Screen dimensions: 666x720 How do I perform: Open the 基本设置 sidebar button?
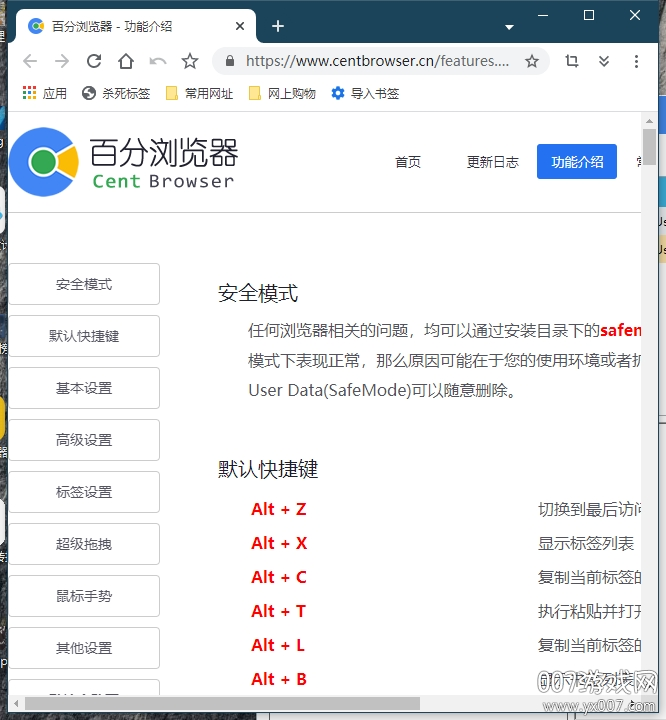tap(84, 388)
